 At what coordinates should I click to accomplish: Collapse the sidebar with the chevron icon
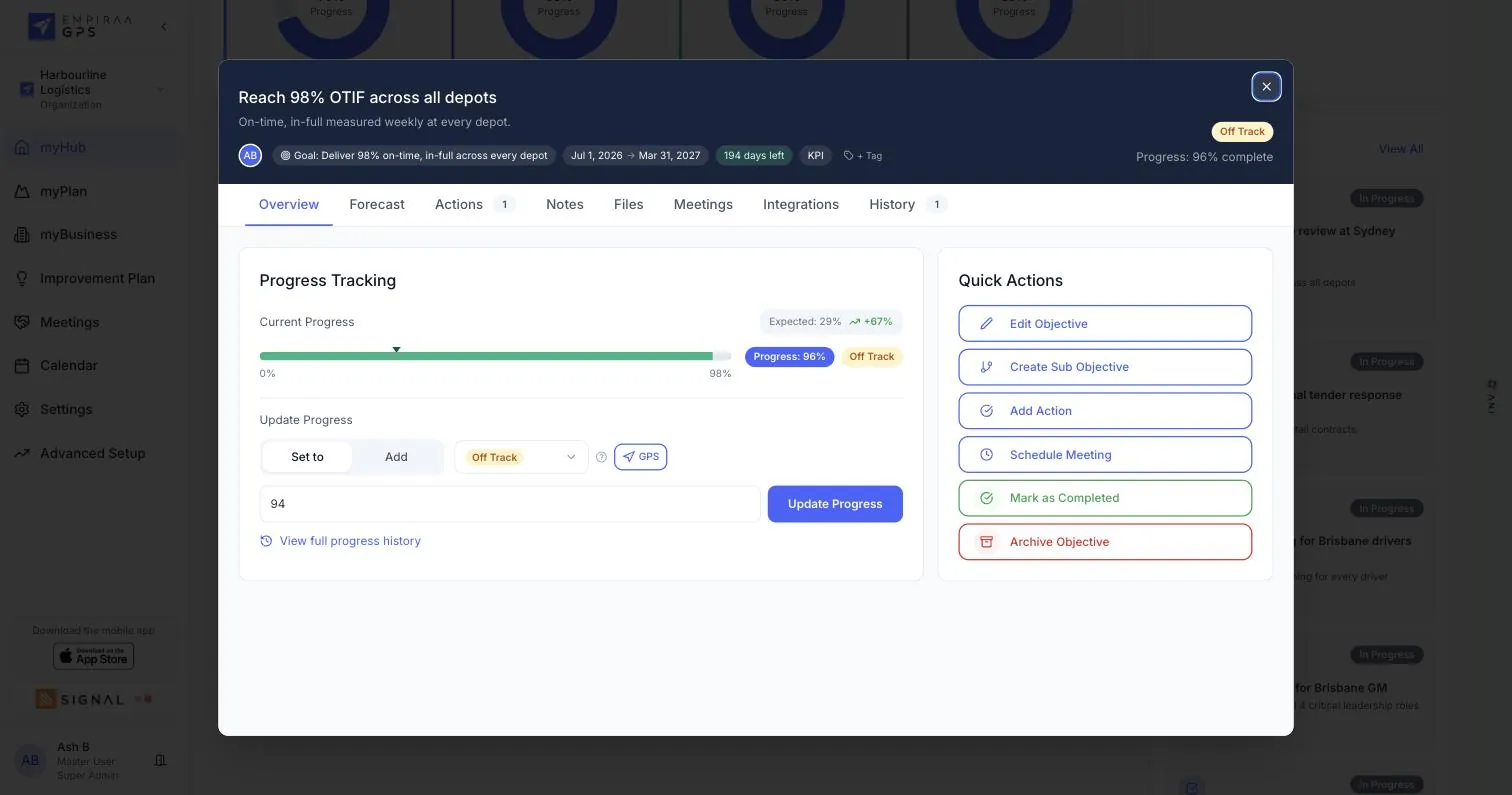click(164, 27)
